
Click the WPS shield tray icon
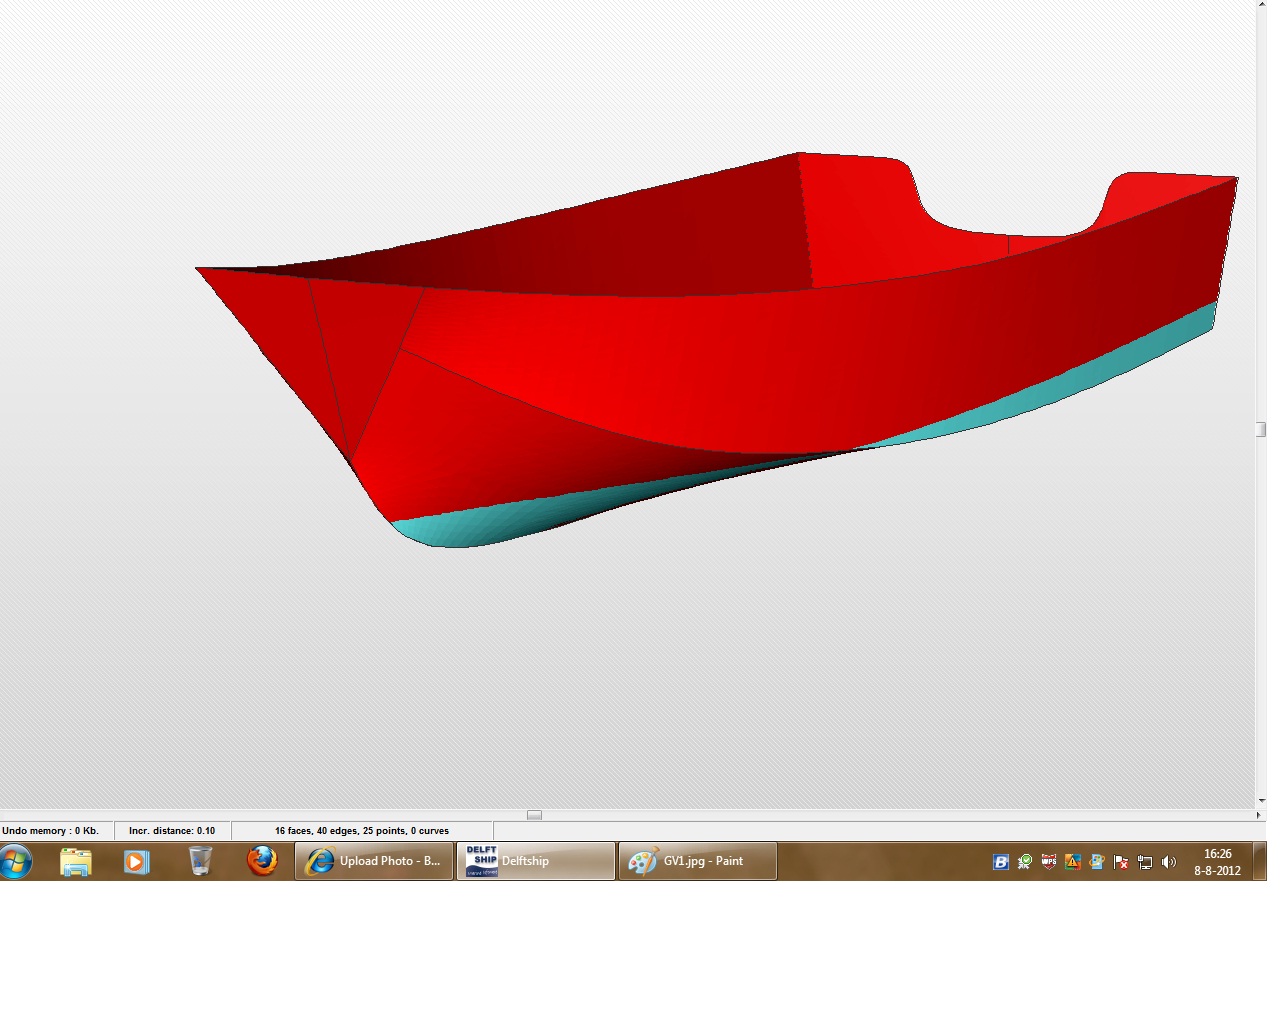pos(1049,862)
